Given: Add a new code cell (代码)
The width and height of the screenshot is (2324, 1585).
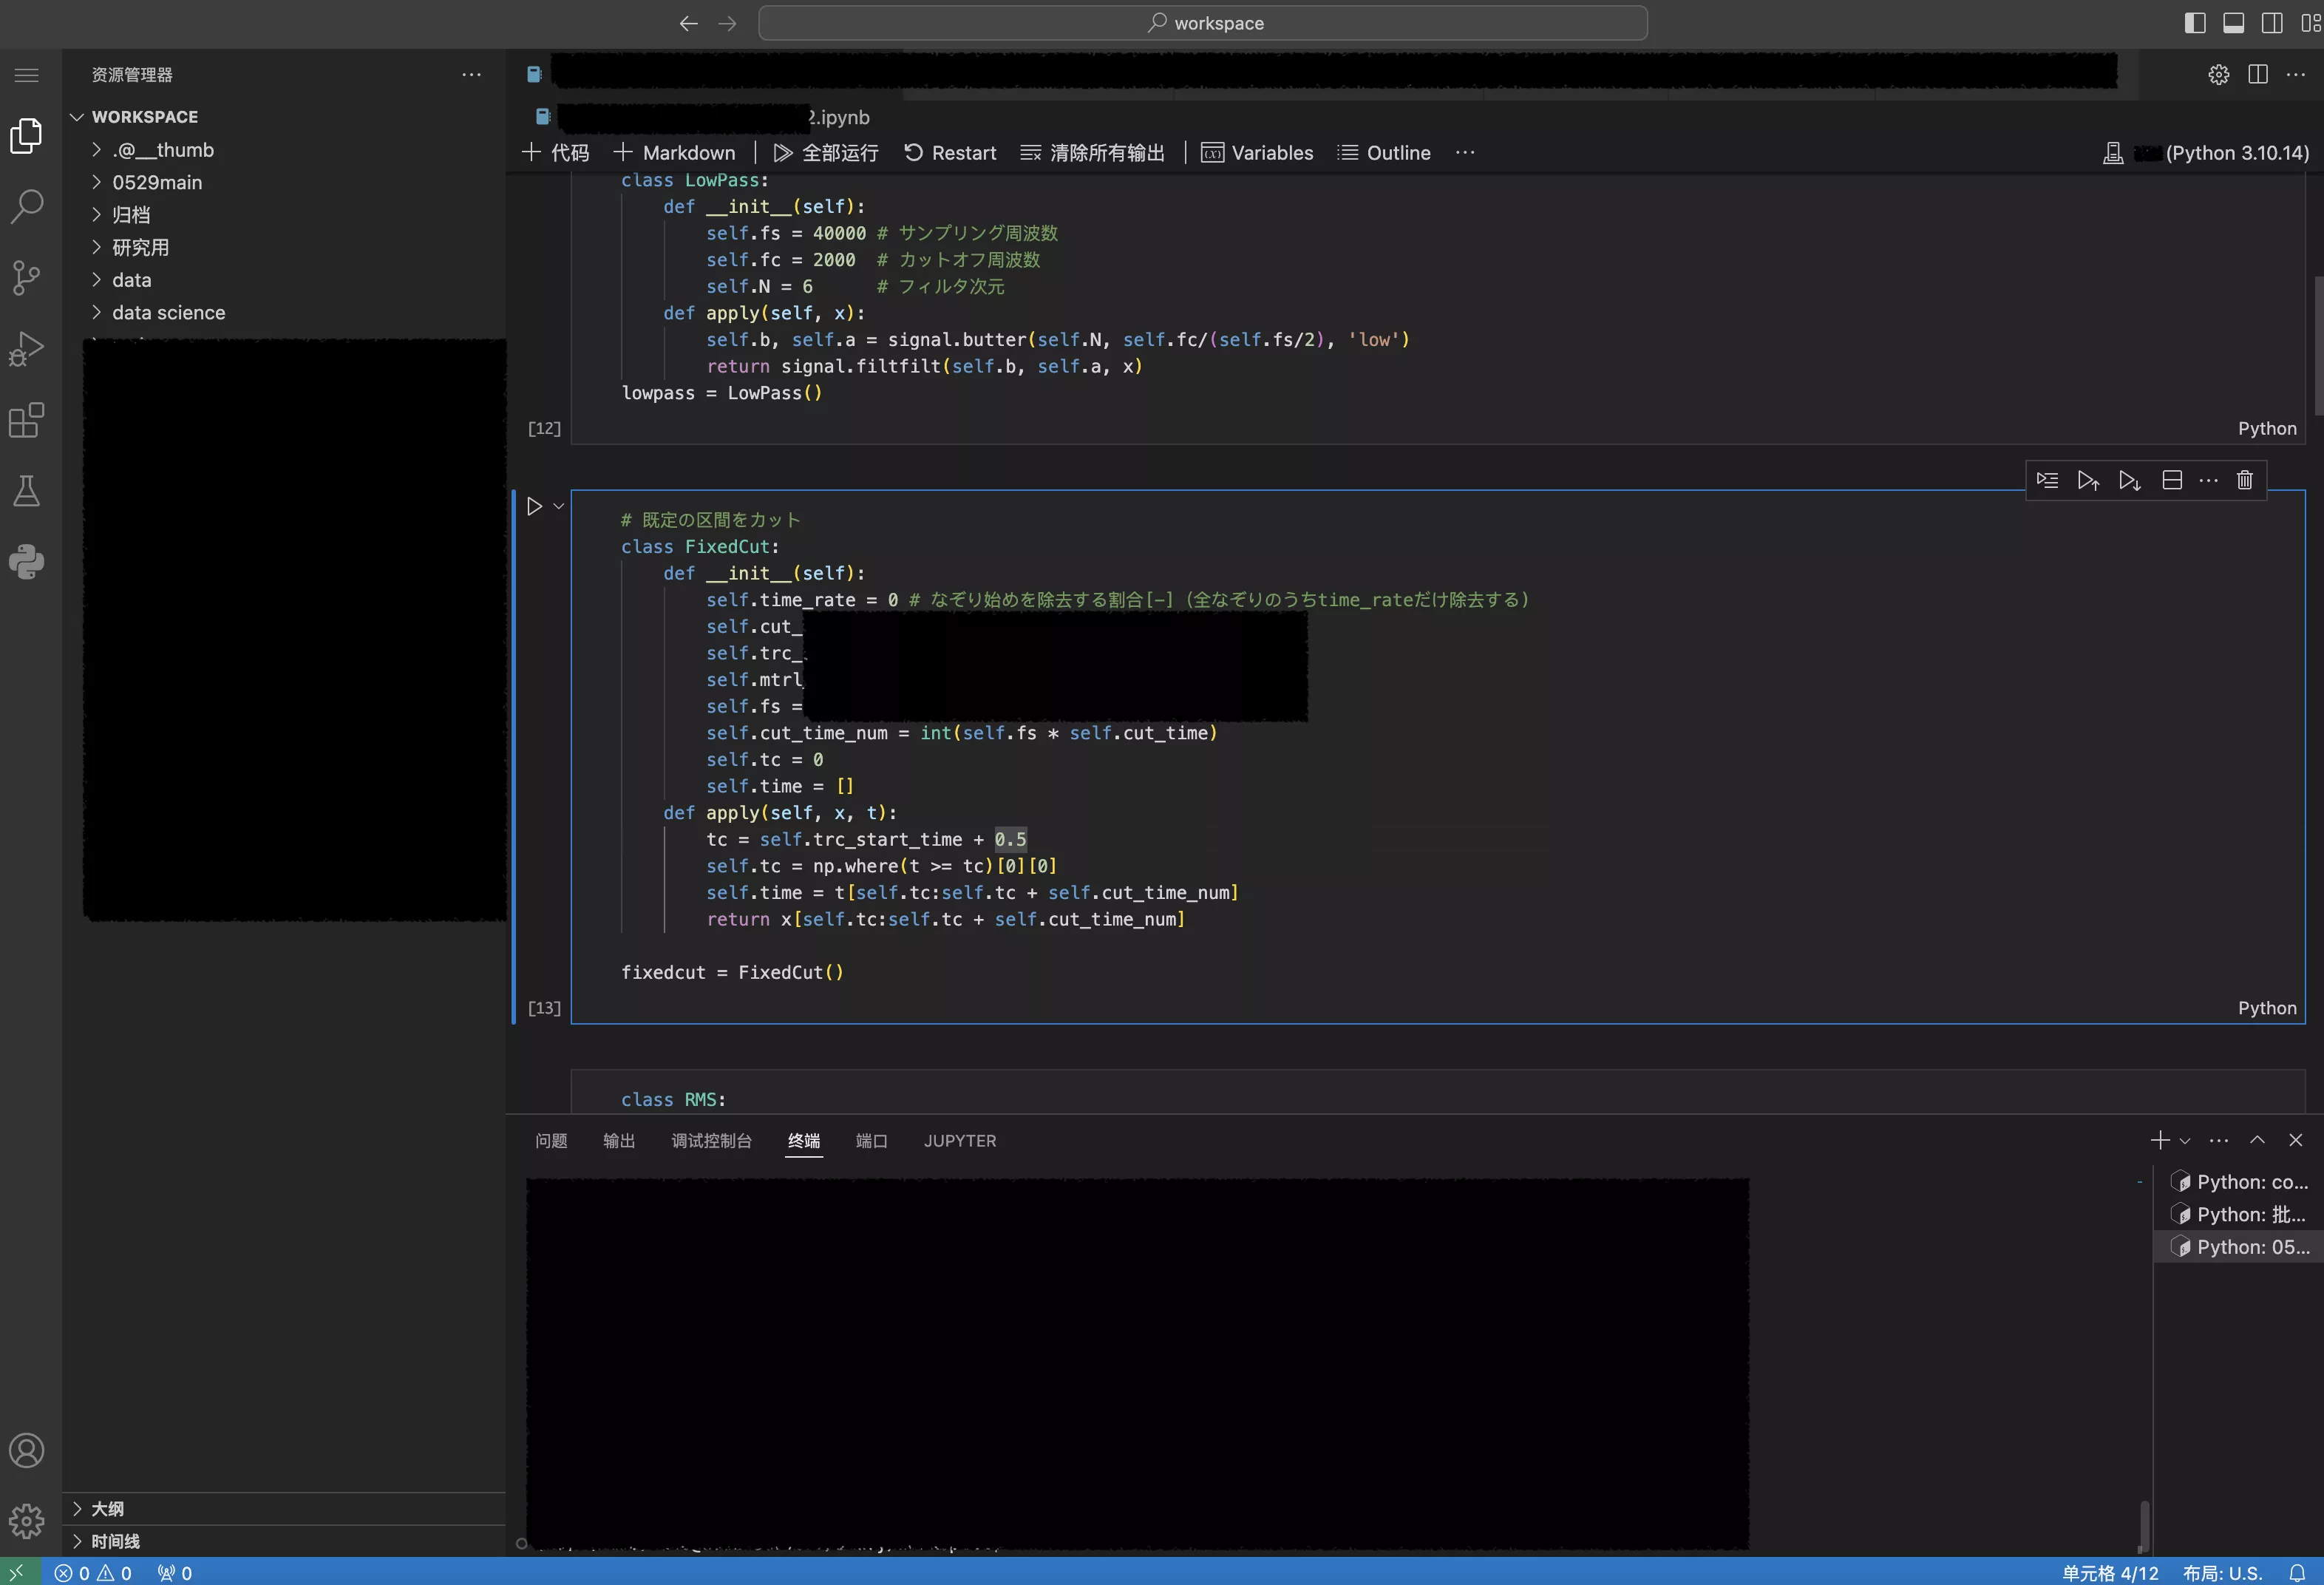Looking at the screenshot, I should pyautogui.click(x=556, y=152).
